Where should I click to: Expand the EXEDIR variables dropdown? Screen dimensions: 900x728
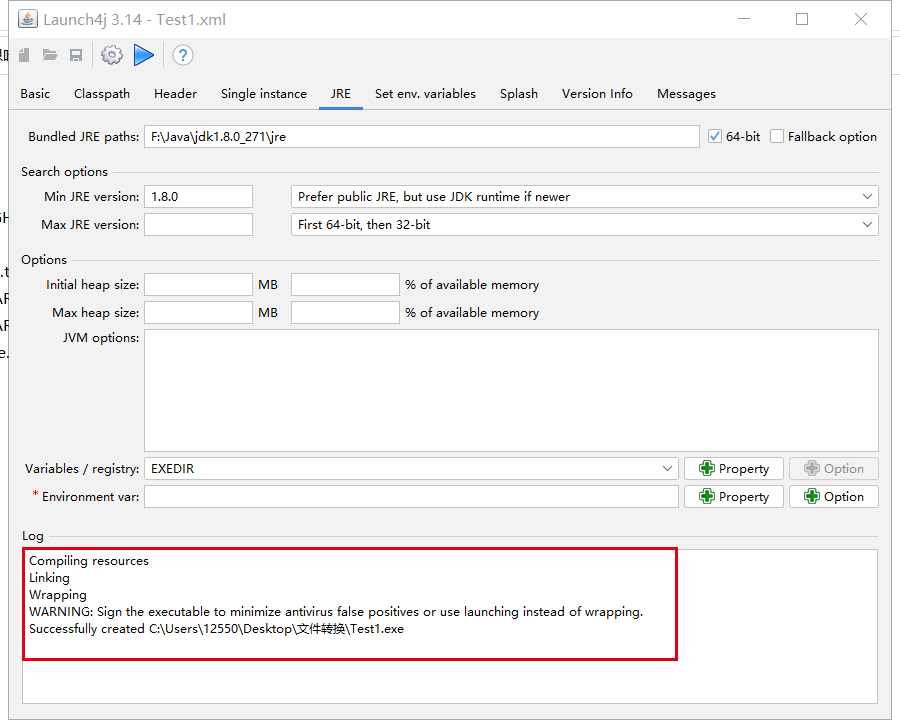(x=411, y=468)
